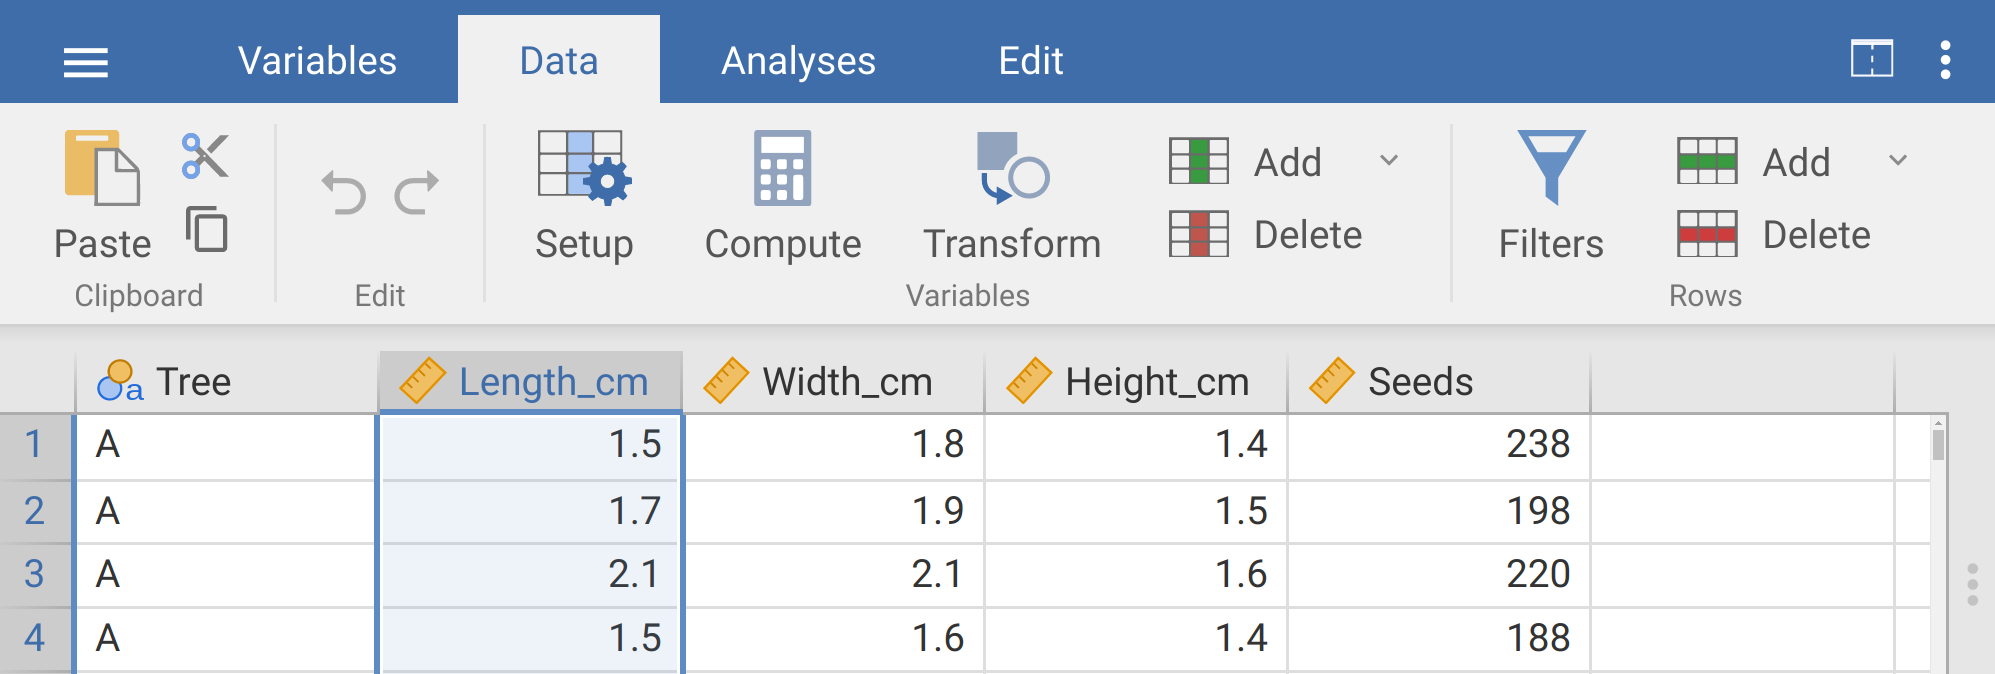
Task: Expand the Add variable dropdown arrow
Action: point(1389,160)
